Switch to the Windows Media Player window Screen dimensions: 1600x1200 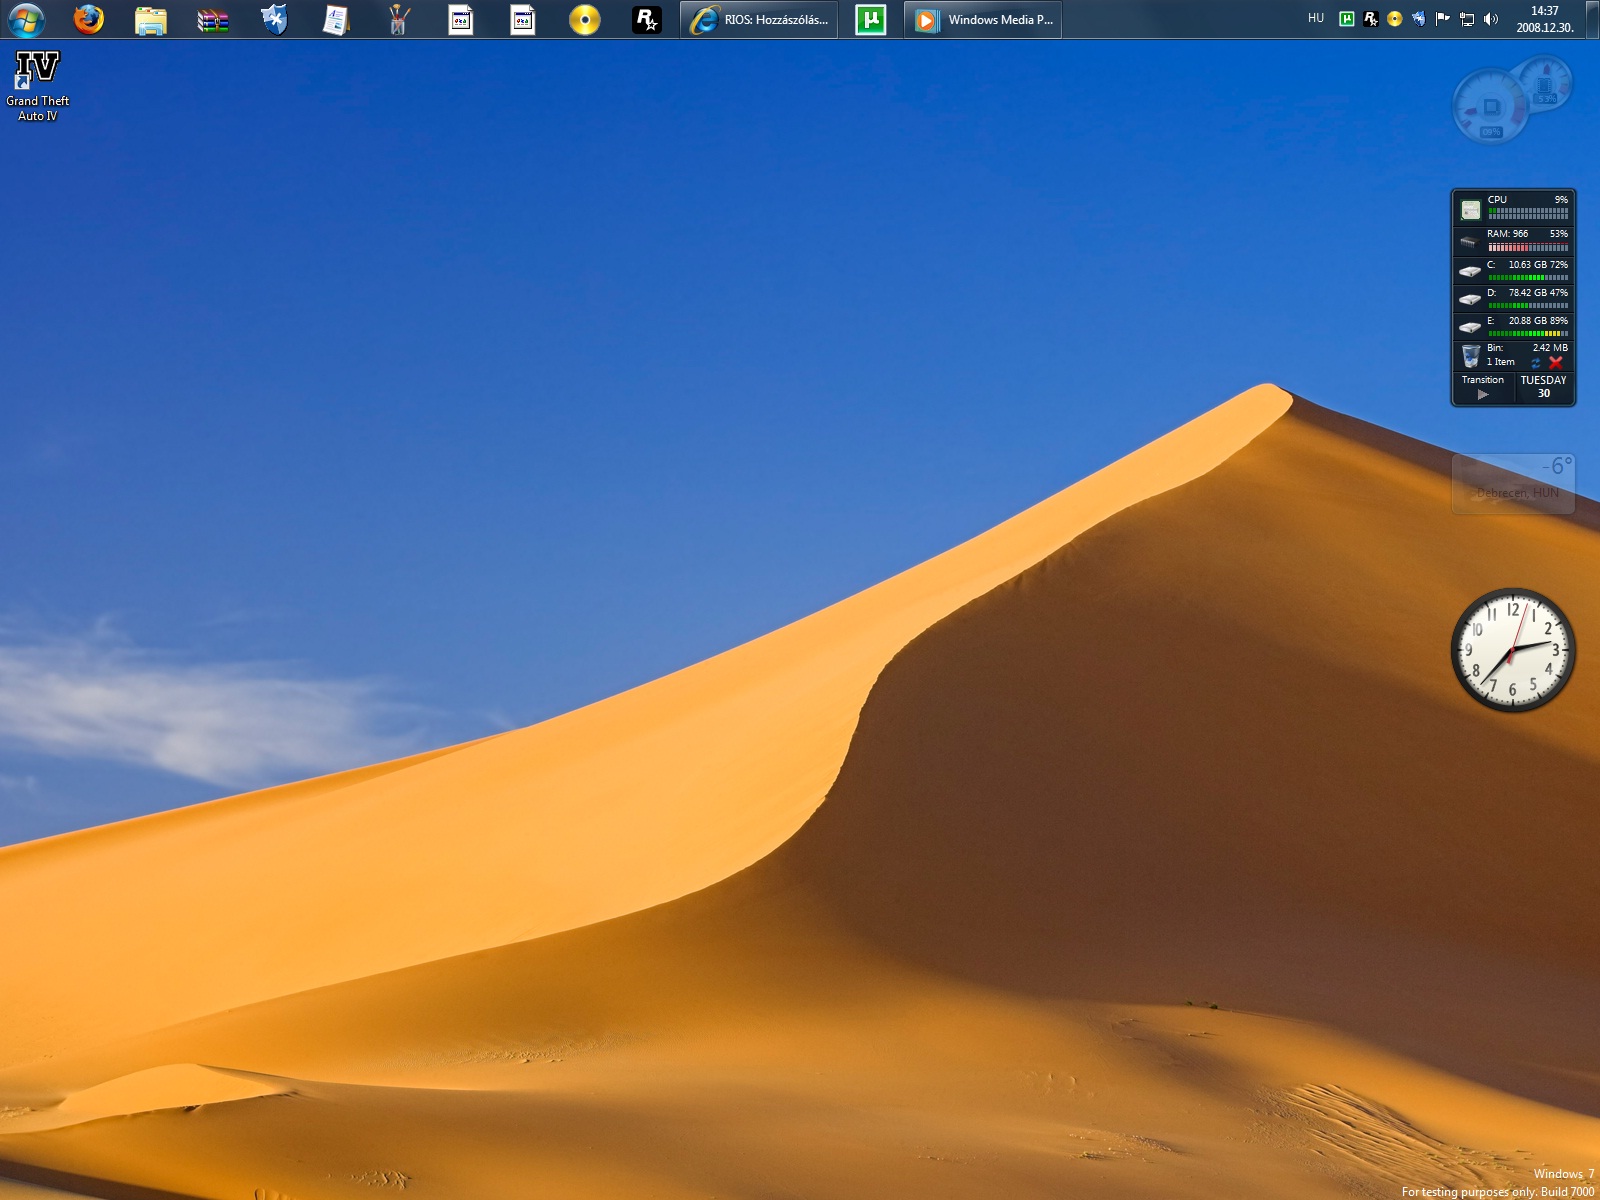coord(983,20)
